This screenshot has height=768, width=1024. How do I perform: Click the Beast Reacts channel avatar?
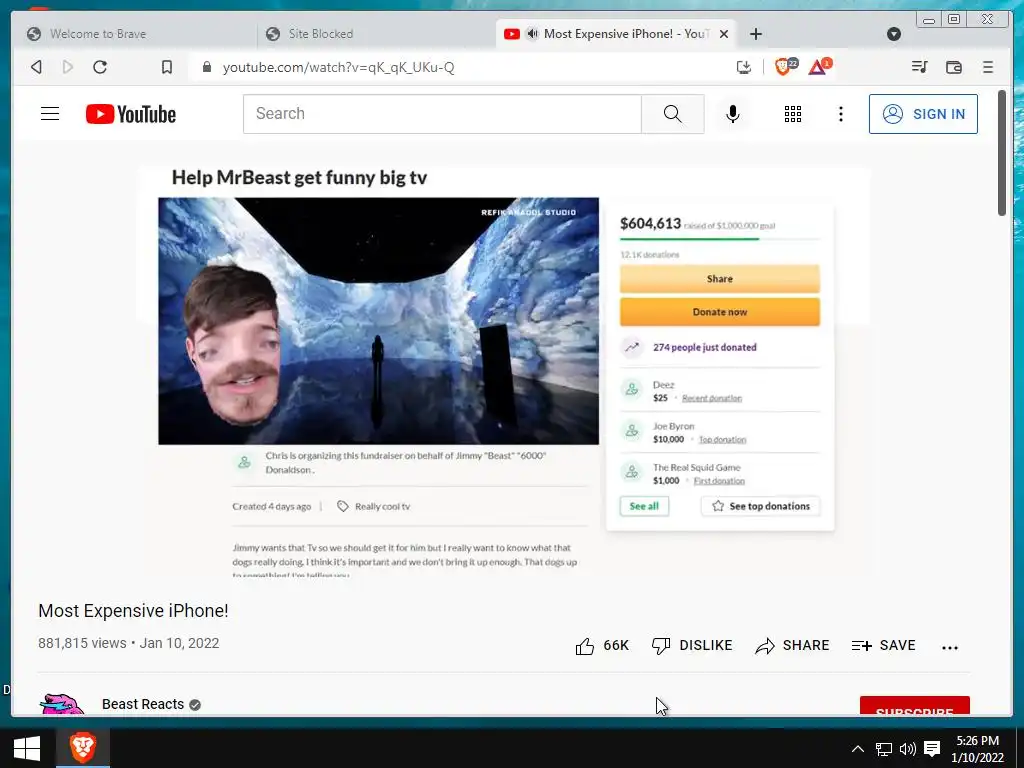click(62, 704)
